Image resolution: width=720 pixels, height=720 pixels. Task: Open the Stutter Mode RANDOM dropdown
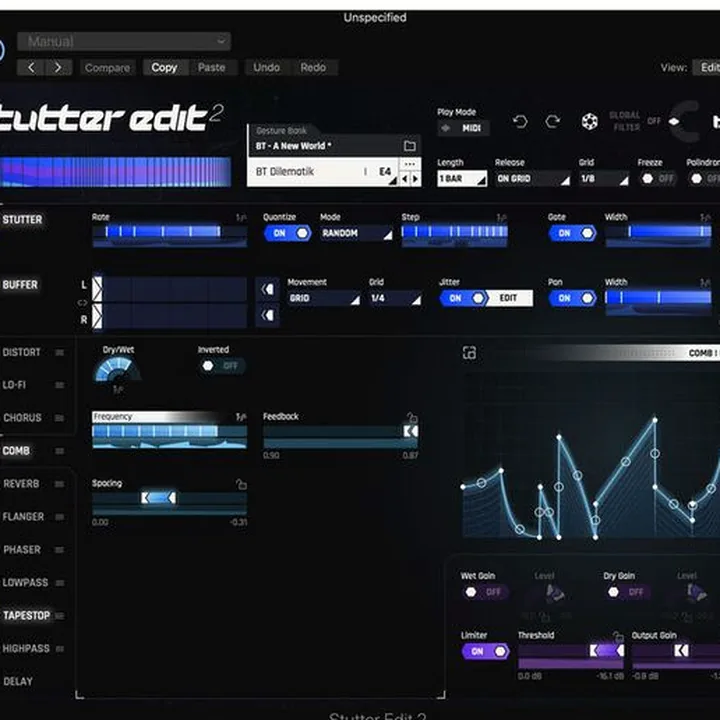[356, 233]
